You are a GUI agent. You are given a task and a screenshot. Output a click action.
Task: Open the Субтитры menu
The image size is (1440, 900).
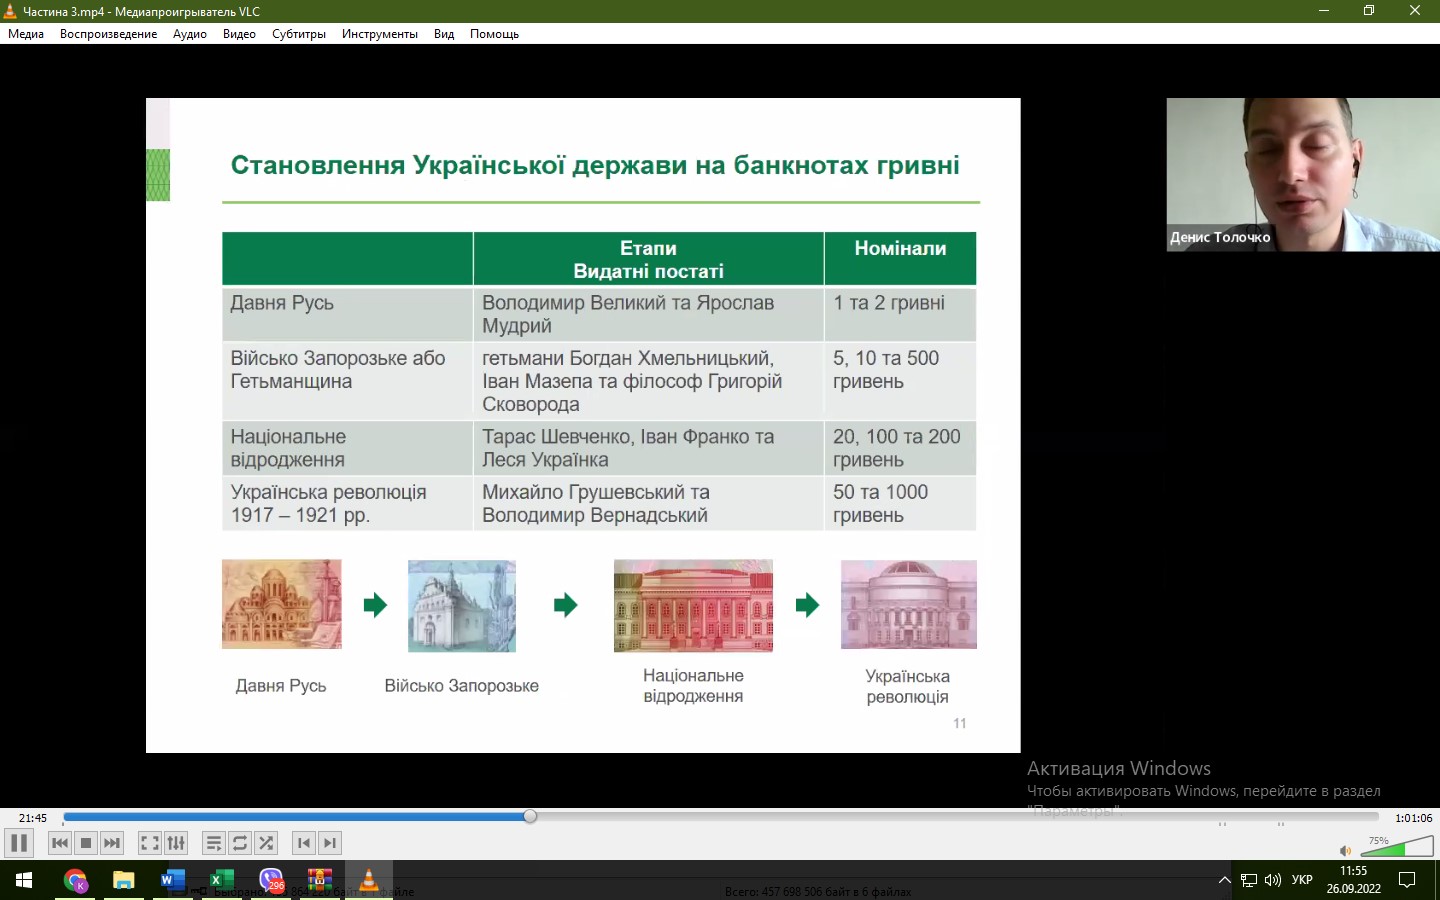point(299,34)
